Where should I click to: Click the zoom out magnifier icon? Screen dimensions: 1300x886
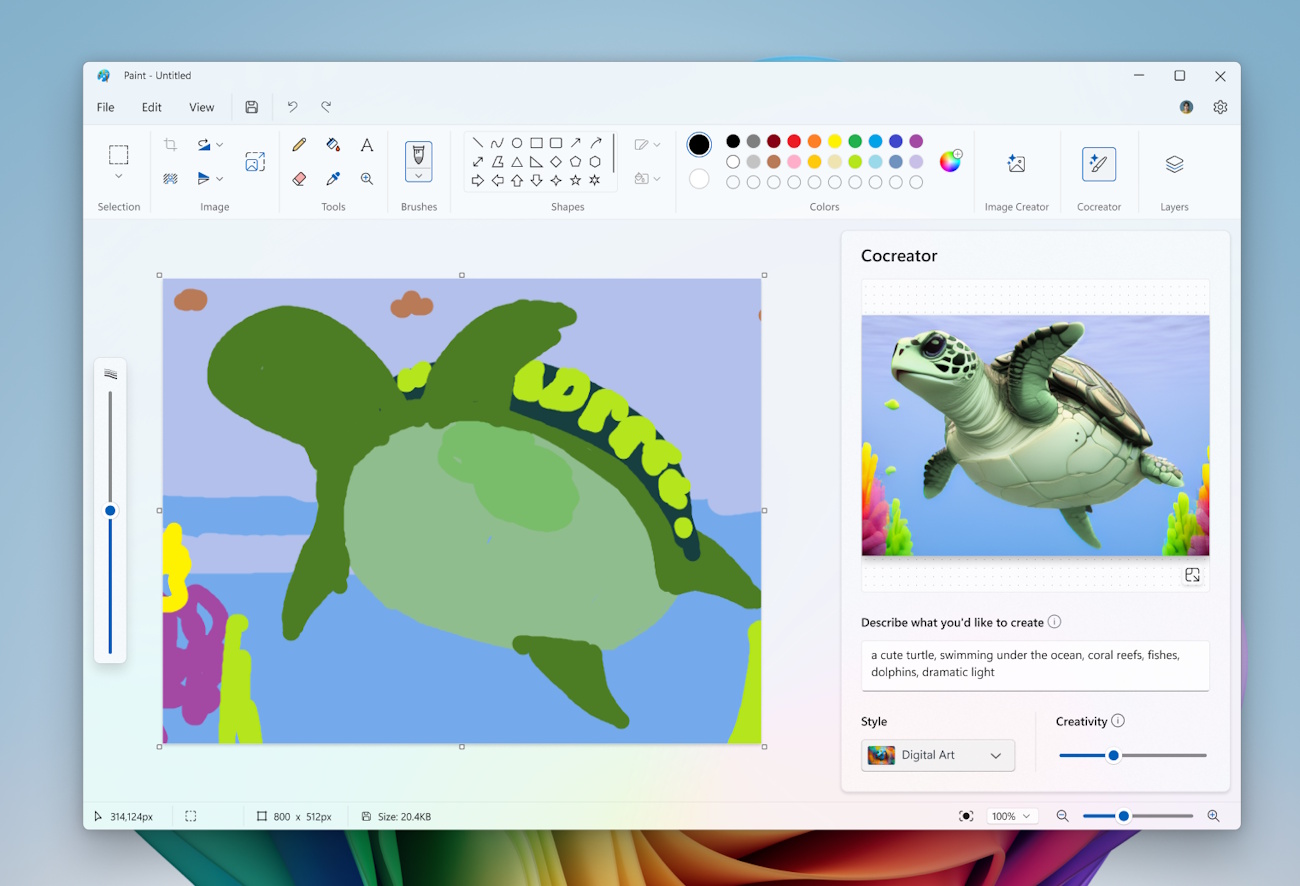[1062, 816]
